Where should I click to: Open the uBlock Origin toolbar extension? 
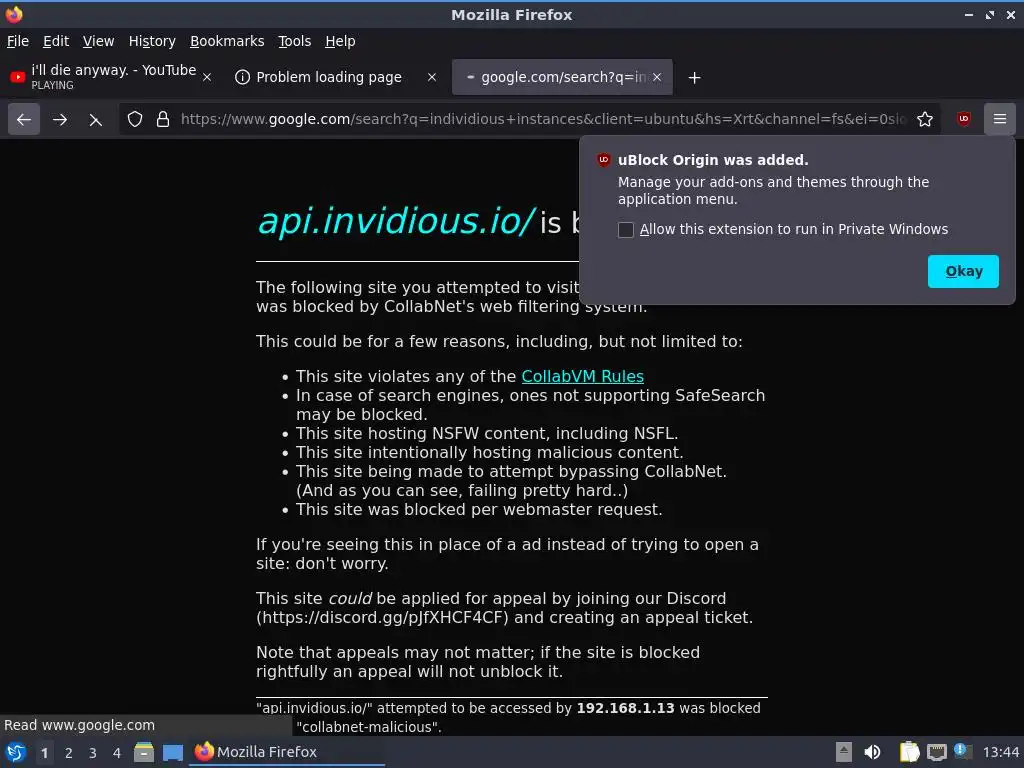tap(963, 119)
